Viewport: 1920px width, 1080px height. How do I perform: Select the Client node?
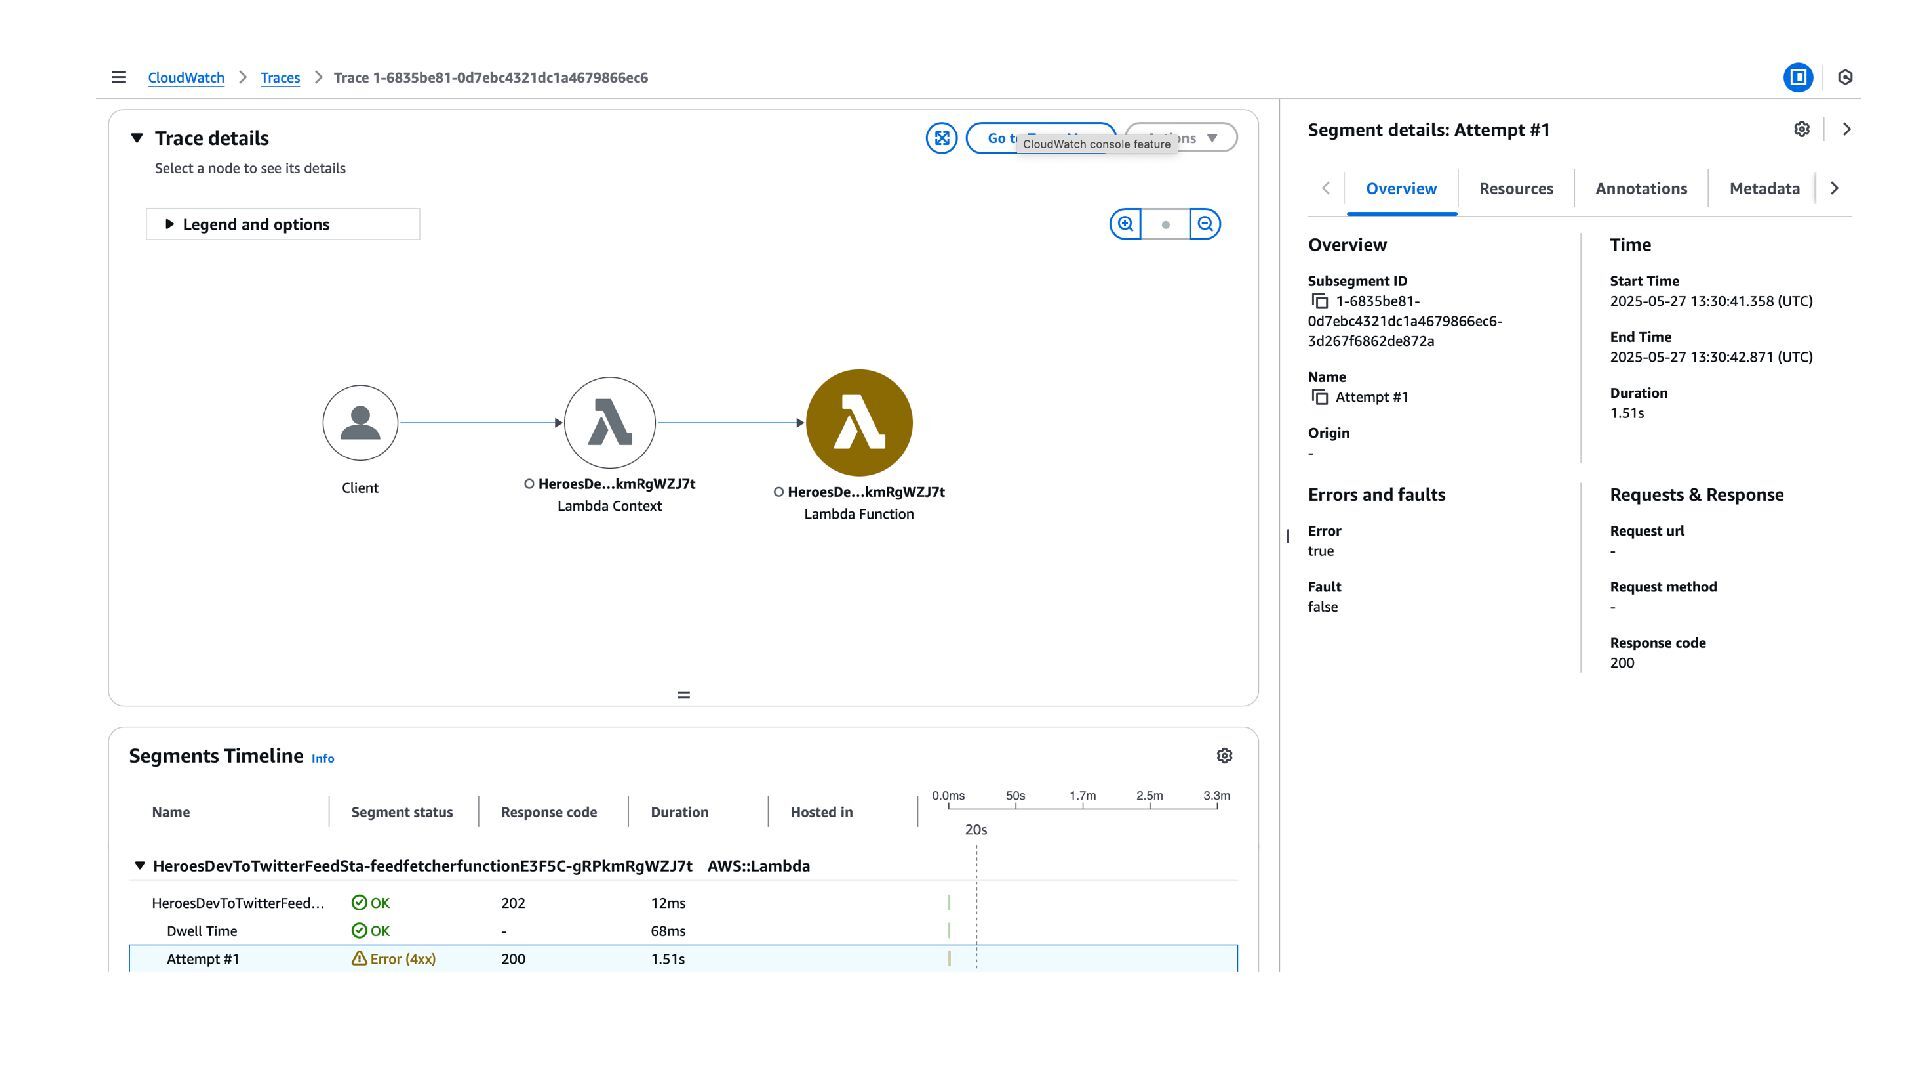360,423
